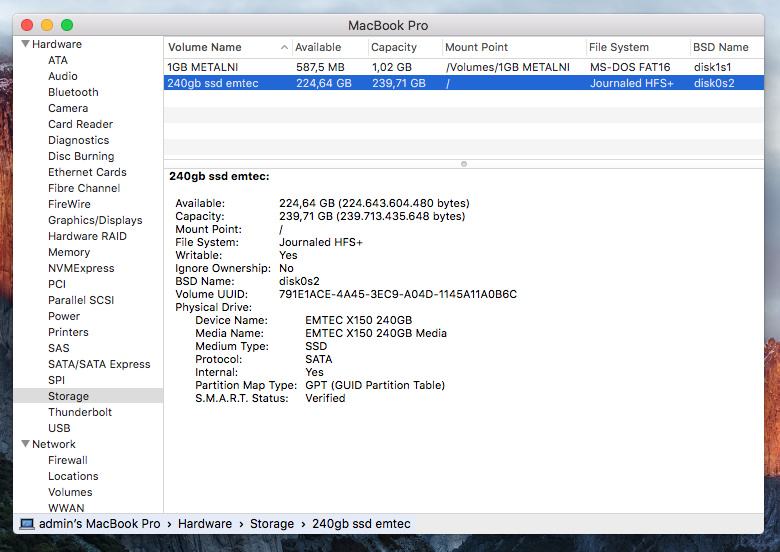Click Hardware in the bottom path bar
The width and height of the screenshot is (780, 552).
point(205,524)
